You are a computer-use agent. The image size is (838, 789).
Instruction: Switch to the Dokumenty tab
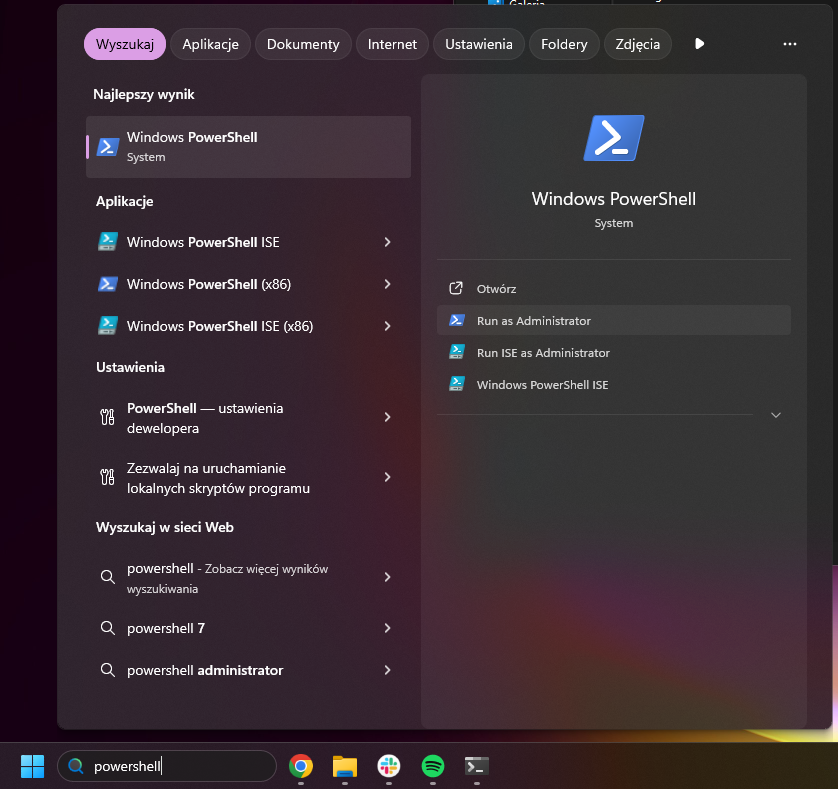tap(303, 44)
